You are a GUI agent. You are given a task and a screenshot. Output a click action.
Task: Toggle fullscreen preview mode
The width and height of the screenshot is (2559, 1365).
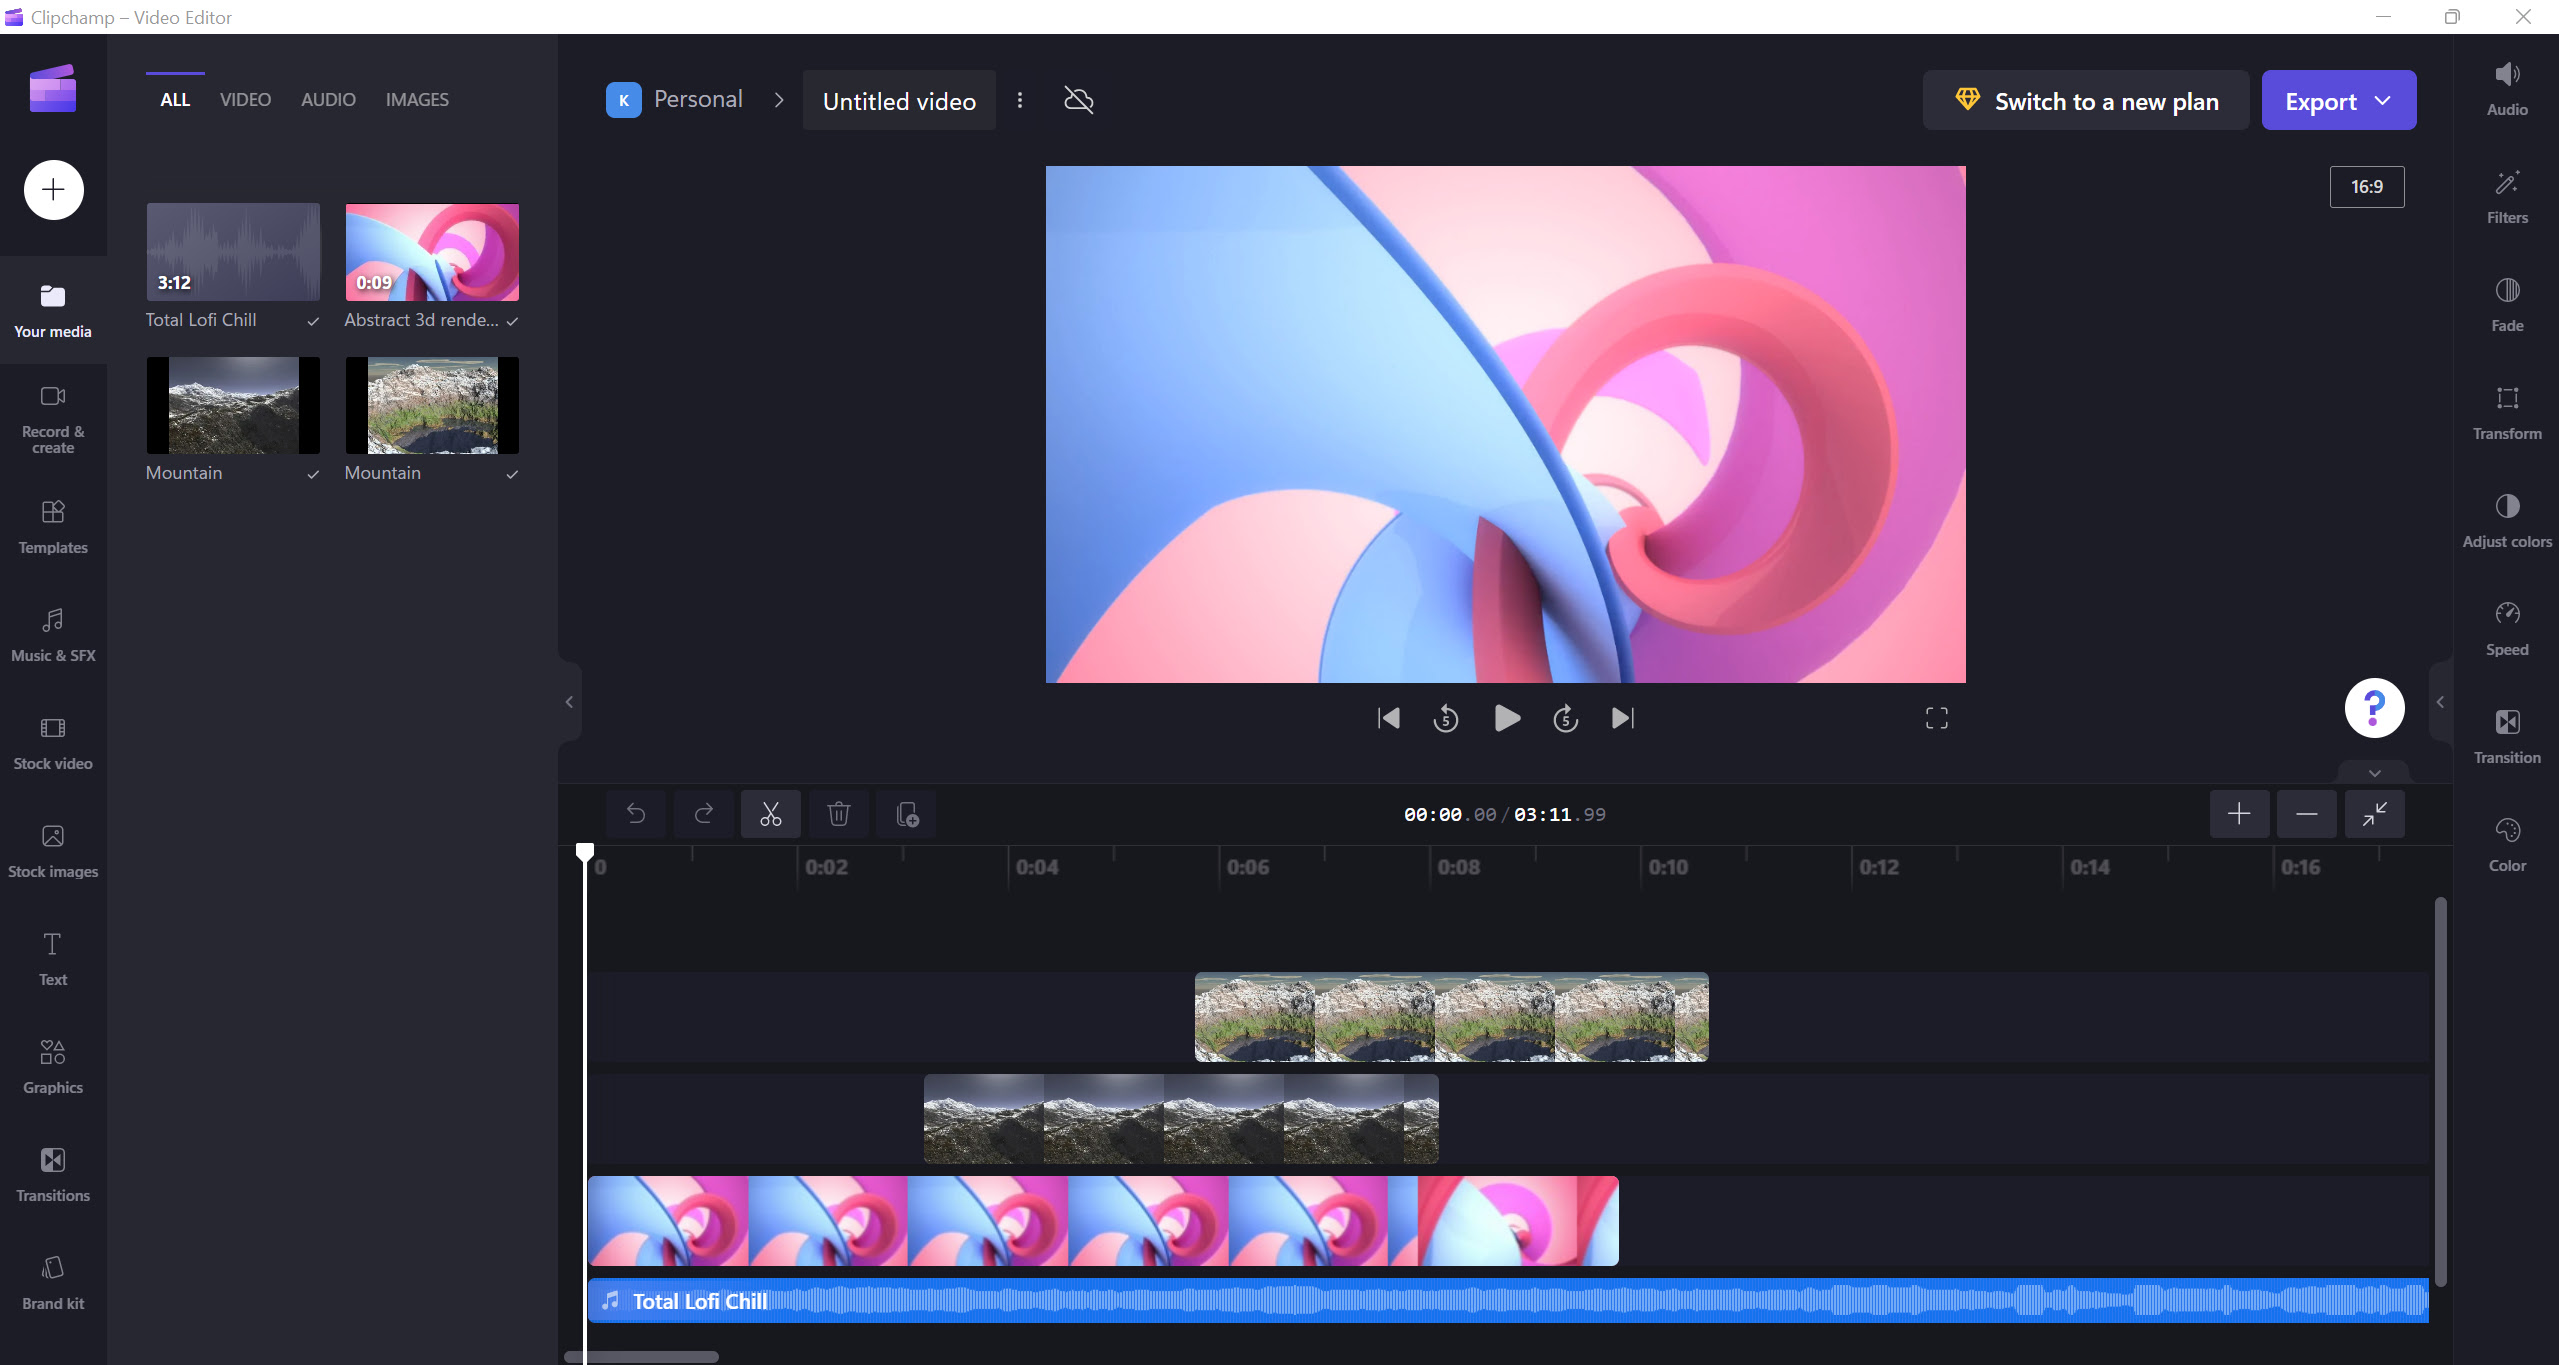[x=1936, y=718]
